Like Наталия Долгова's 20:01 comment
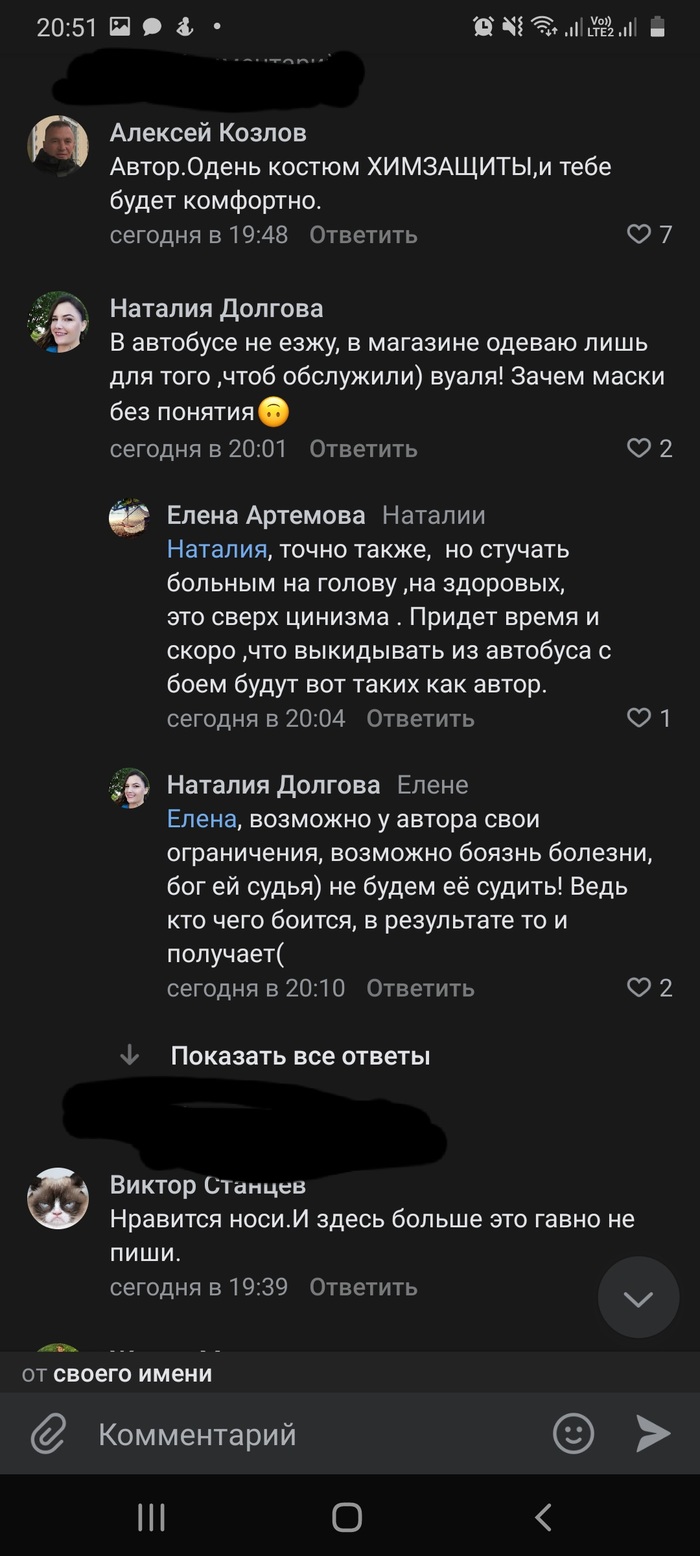 point(639,449)
